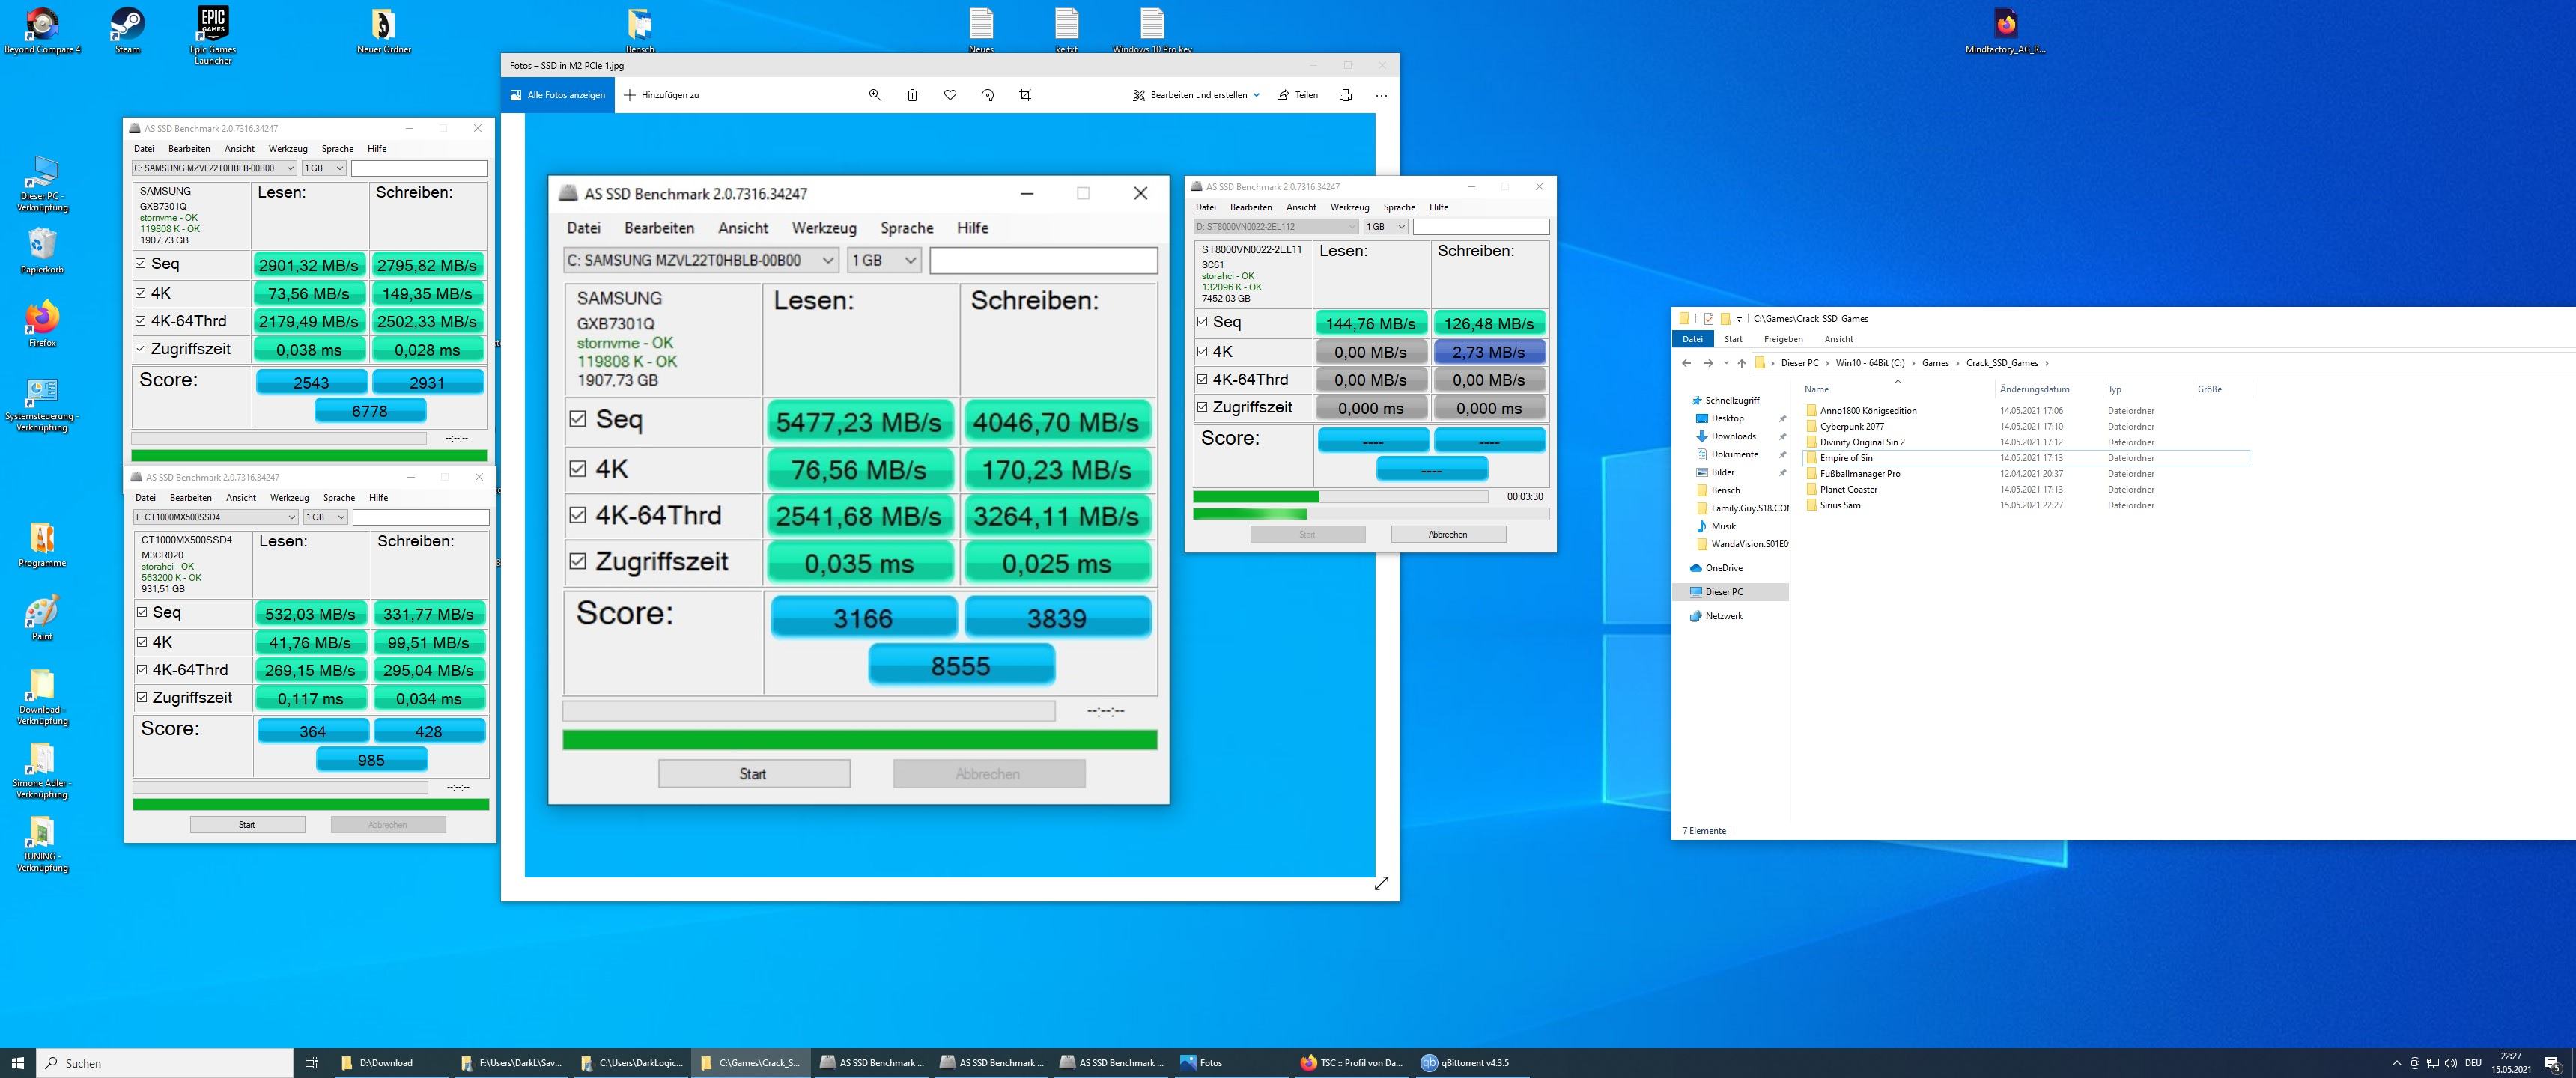Image resolution: width=2576 pixels, height=1078 pixels.
Task: Open the Windows Start button
Action: (17, 1062)
